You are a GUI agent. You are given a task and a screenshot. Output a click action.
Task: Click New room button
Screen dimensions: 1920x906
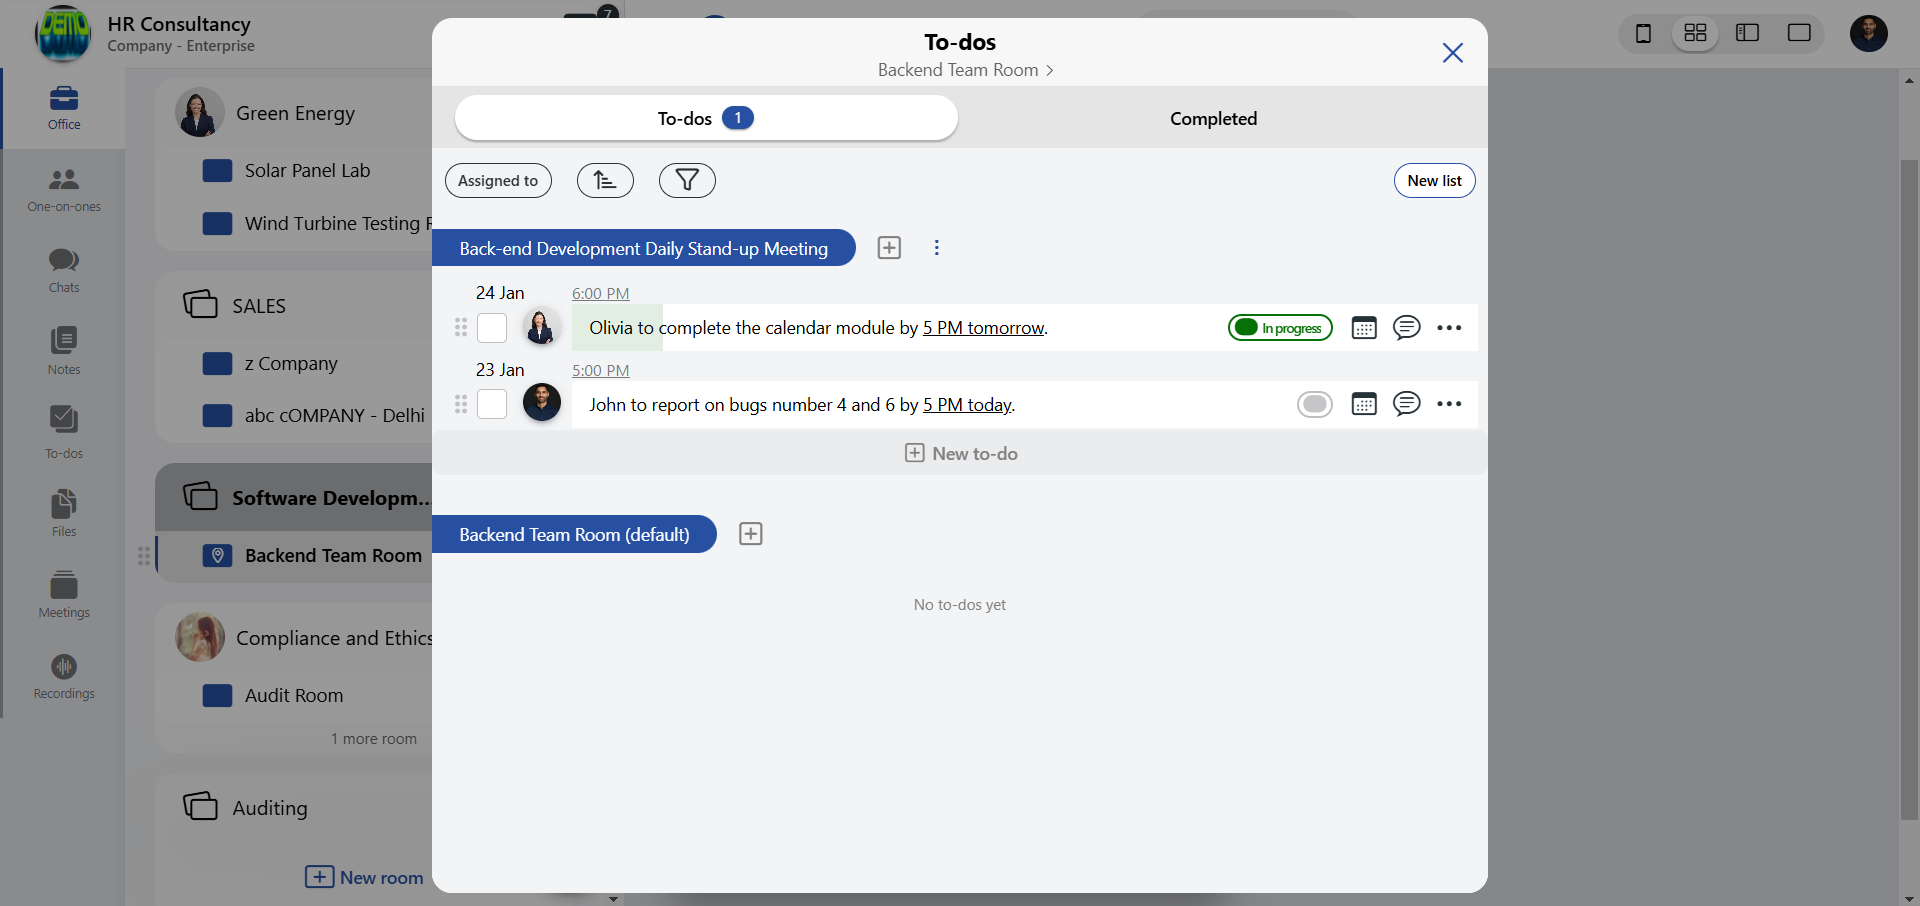click(364, 877)
